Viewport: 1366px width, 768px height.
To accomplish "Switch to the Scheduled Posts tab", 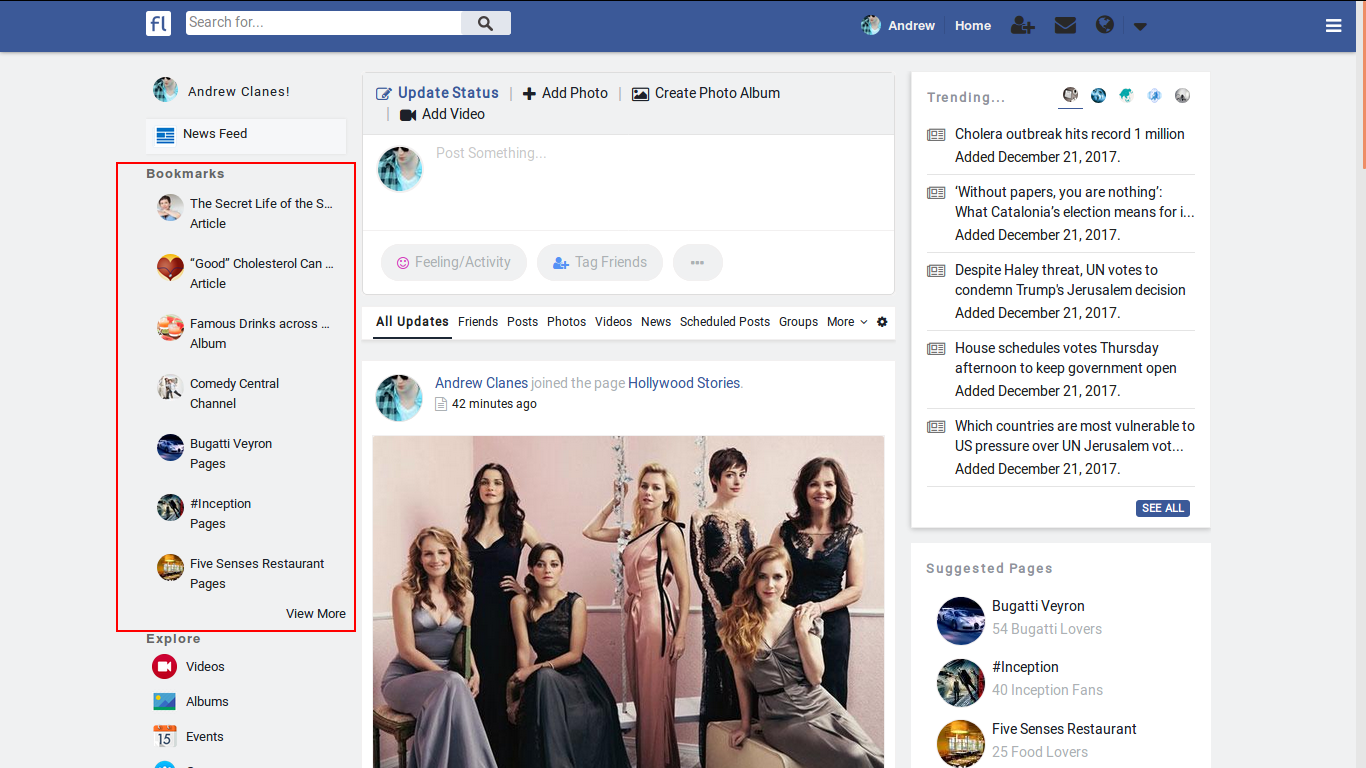I will (724, 322).
